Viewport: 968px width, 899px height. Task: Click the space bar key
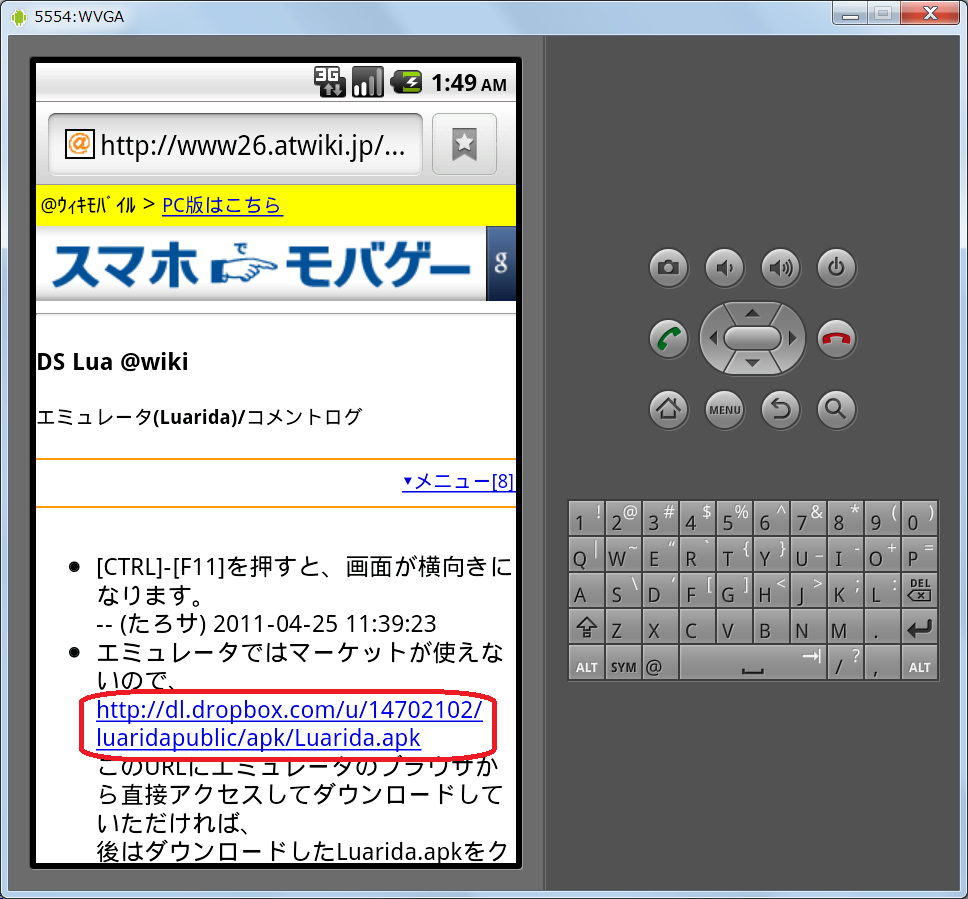click(753, 664)
